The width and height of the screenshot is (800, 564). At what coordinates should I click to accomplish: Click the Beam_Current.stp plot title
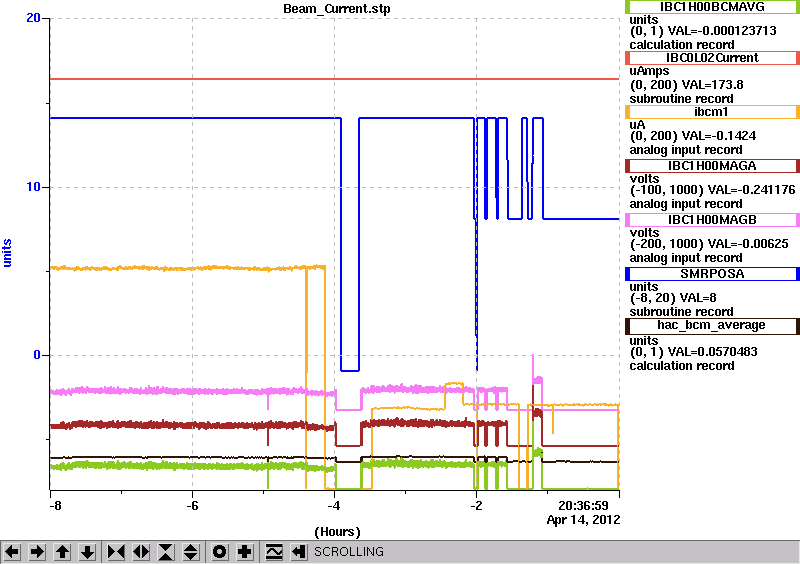337,9
